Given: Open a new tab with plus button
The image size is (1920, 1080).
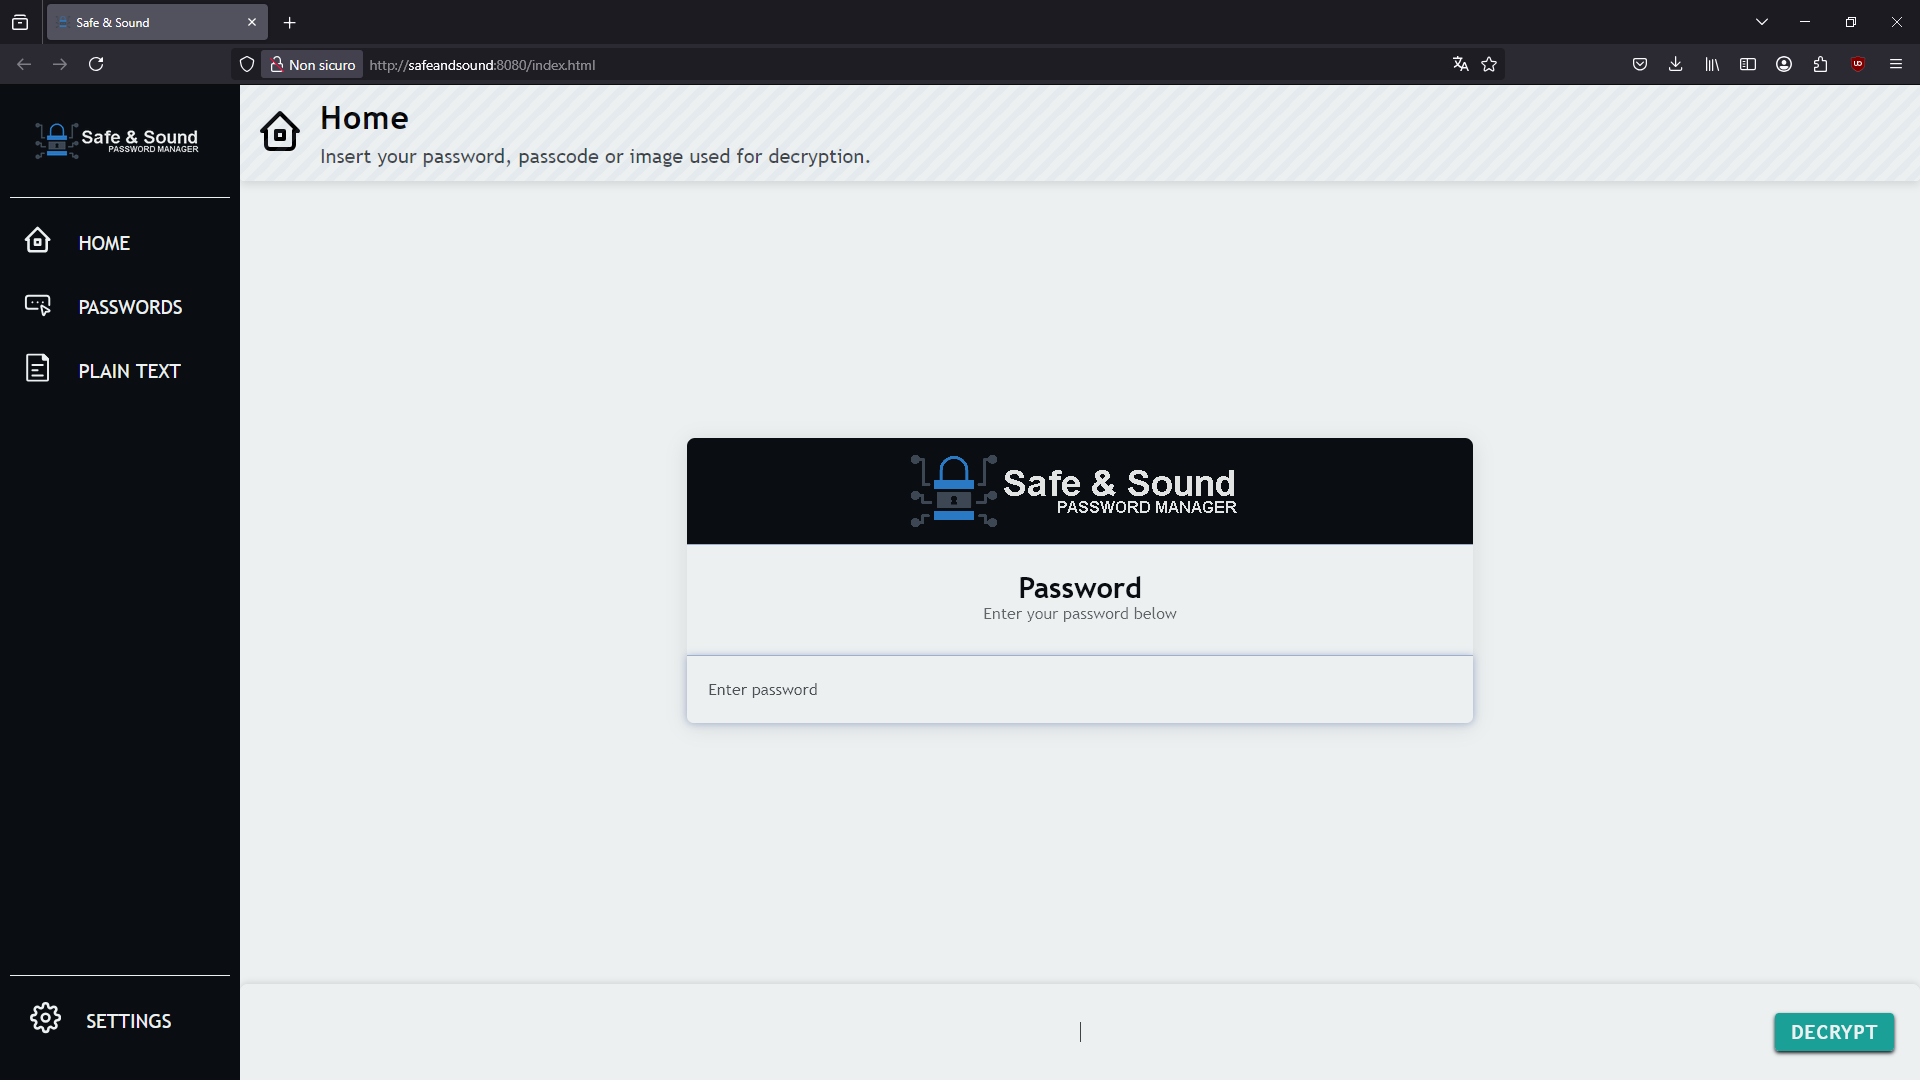Looking at the screenshot, I should 290,22.
